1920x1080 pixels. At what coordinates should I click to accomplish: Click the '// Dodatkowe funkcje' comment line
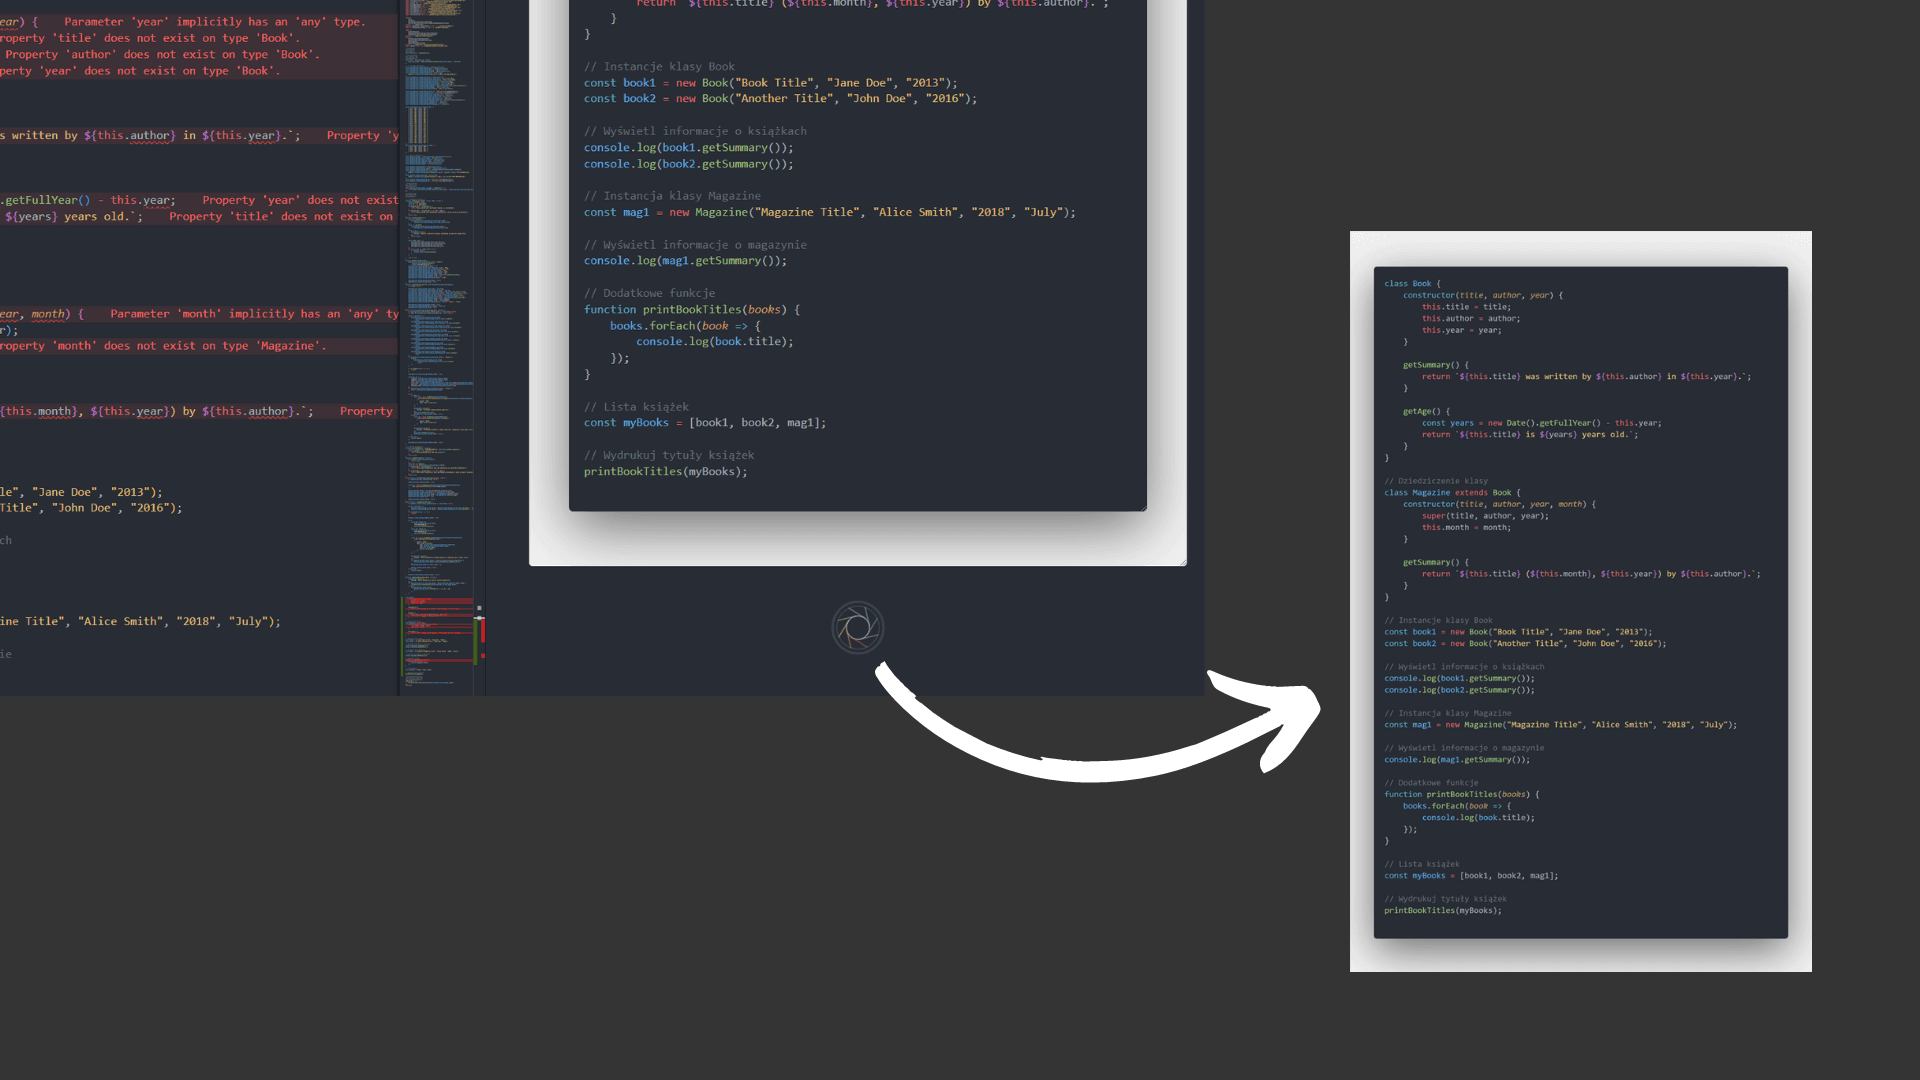tap(649, 293)
